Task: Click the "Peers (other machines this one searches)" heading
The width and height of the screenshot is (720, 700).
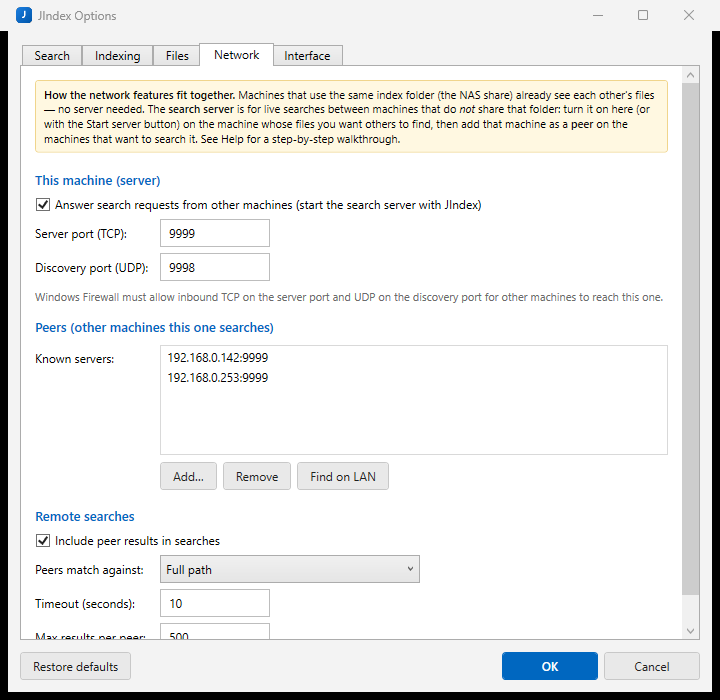Action: 154,327
